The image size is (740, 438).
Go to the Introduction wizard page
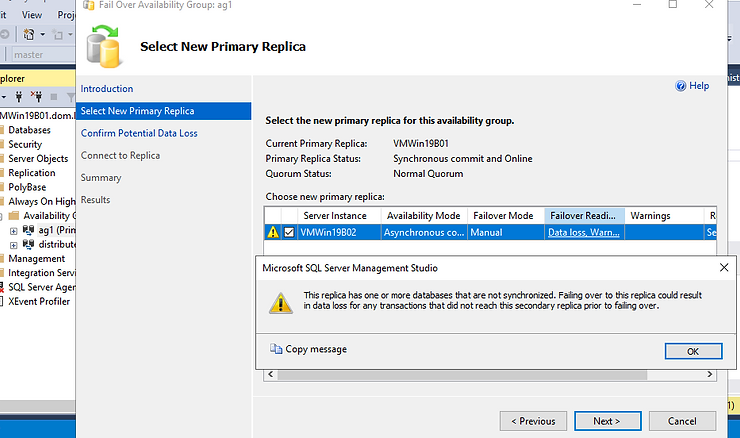click(x=107, y=89)
